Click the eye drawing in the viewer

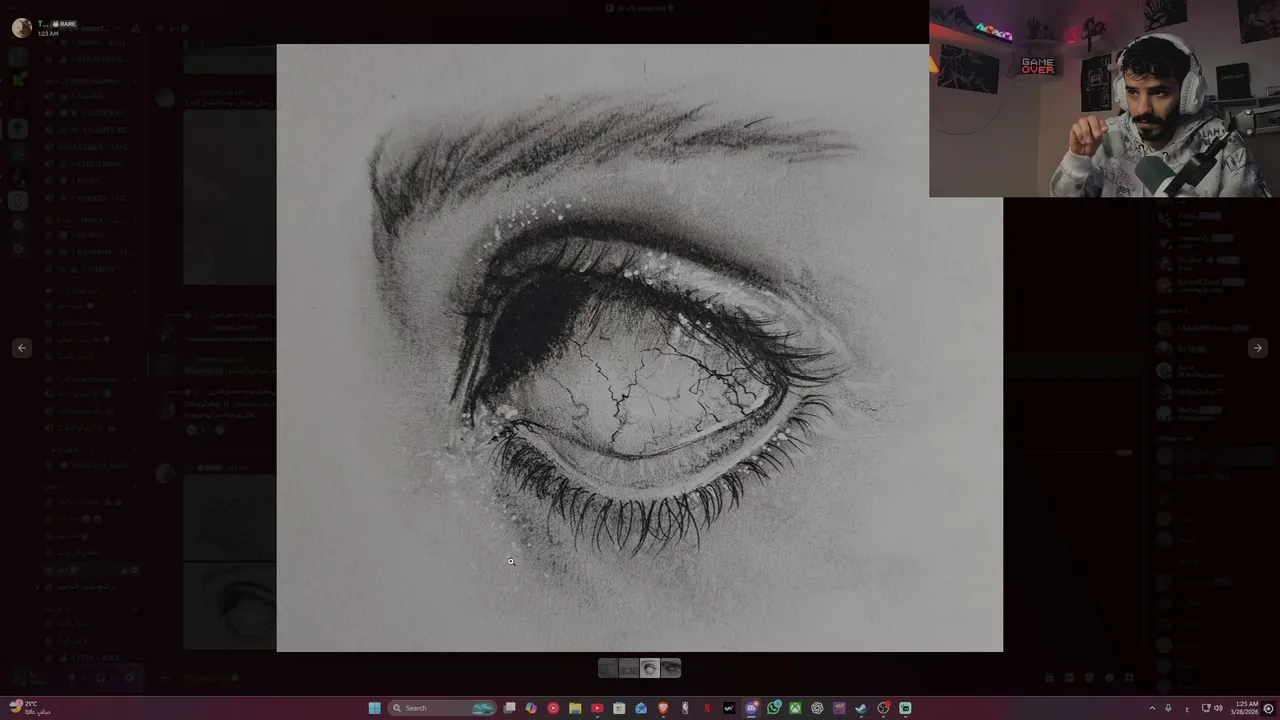point(640,348)
